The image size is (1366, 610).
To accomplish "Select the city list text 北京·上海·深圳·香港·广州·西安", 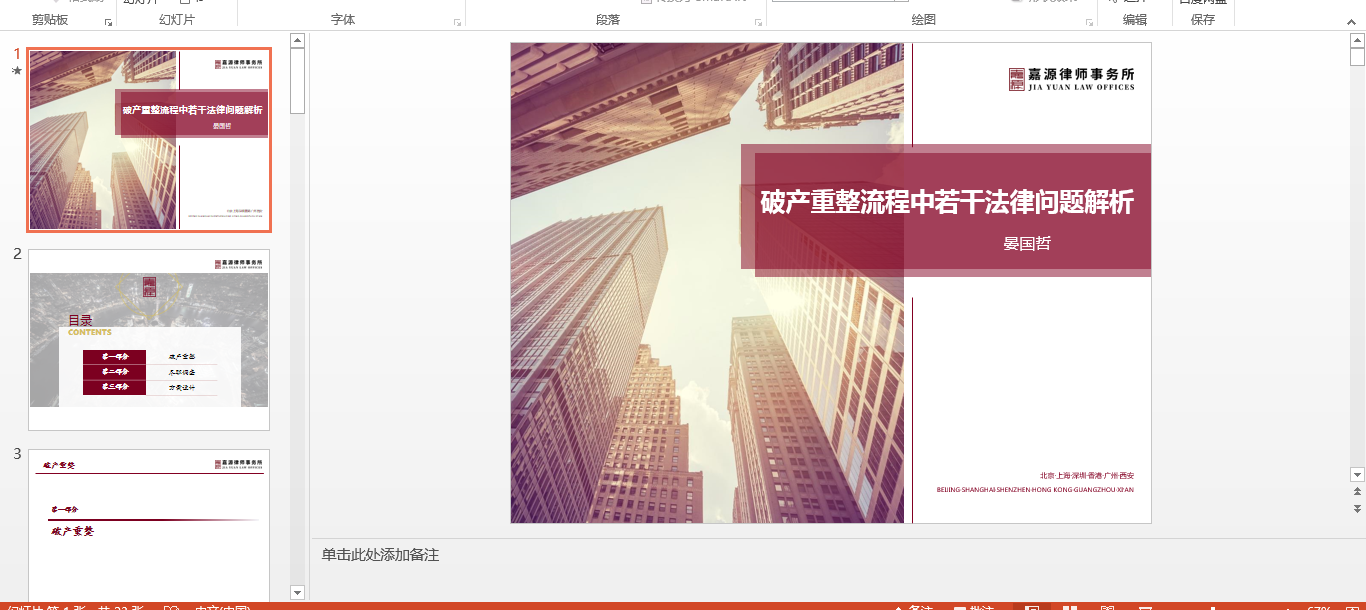I will pyautogui.click(x=1087, y=475).
